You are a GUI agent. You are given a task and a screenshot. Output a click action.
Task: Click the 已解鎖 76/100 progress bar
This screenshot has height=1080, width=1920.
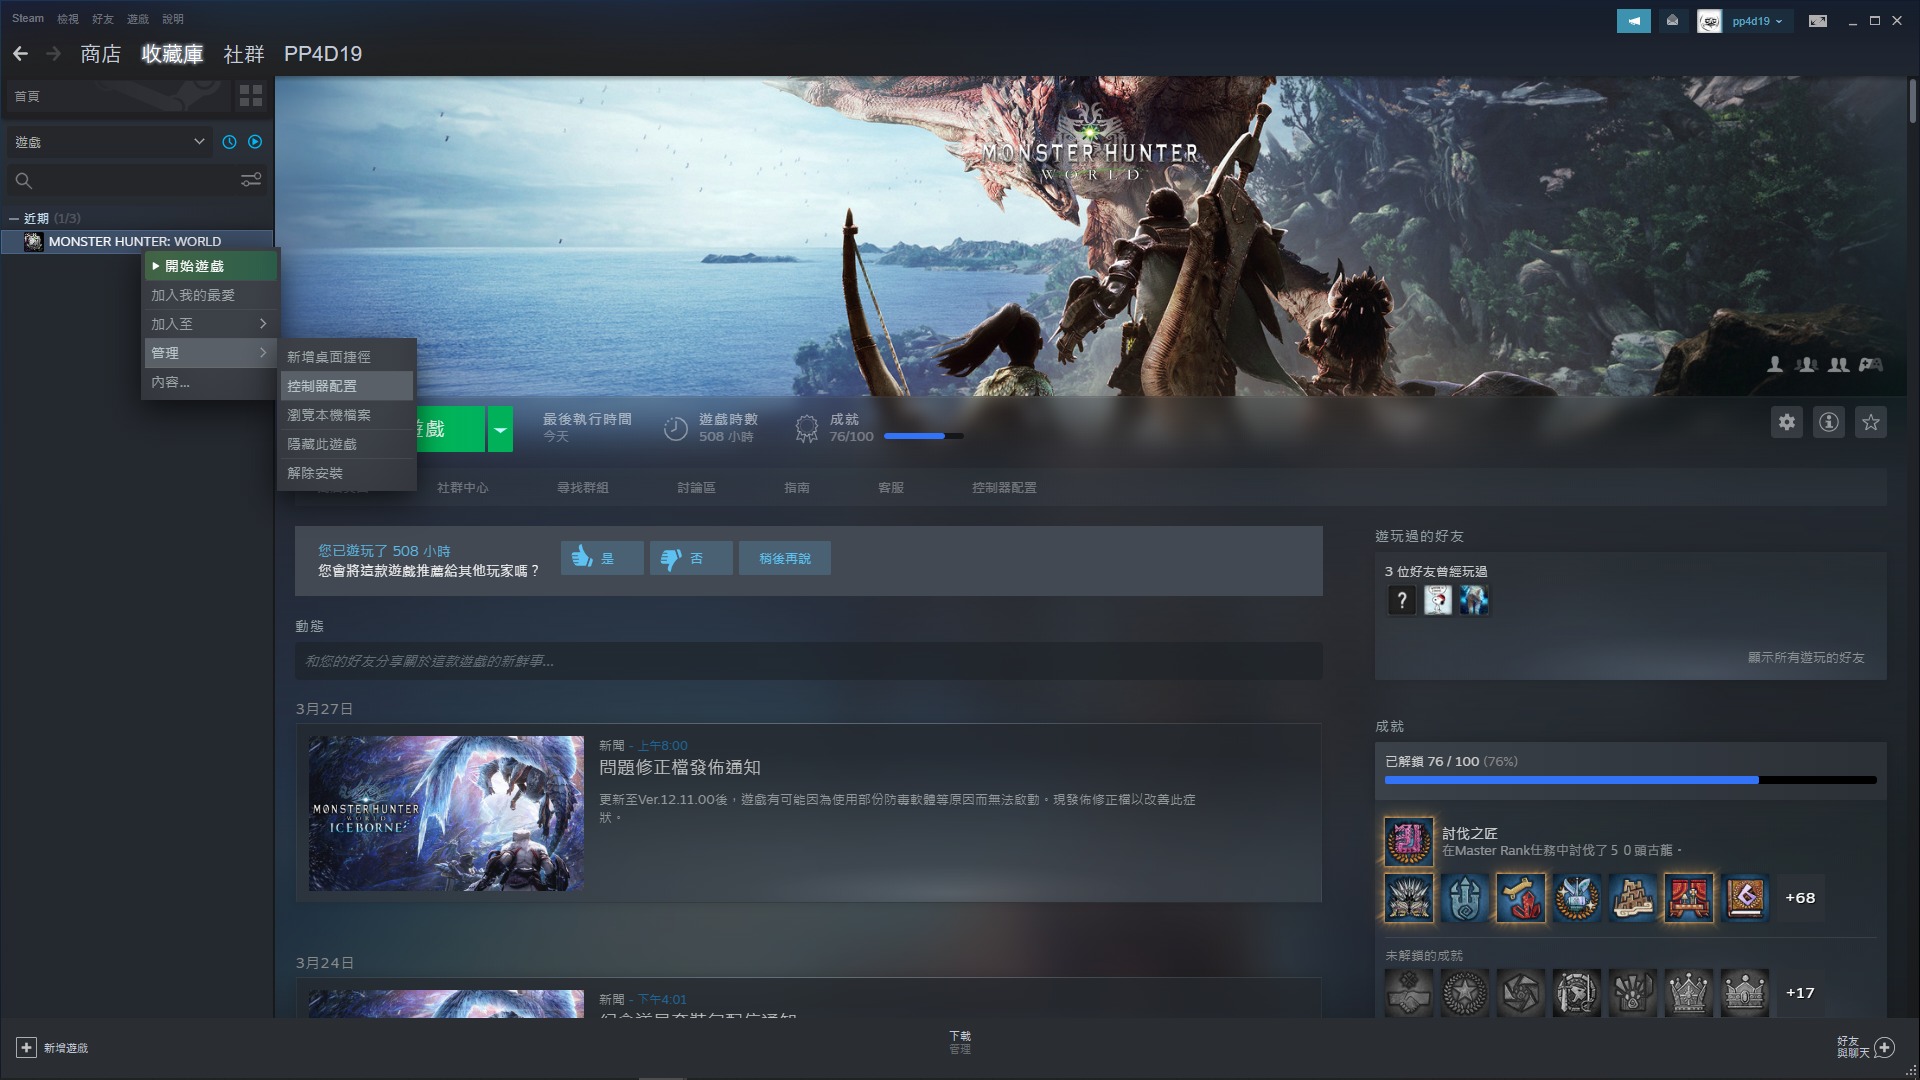1631,780
